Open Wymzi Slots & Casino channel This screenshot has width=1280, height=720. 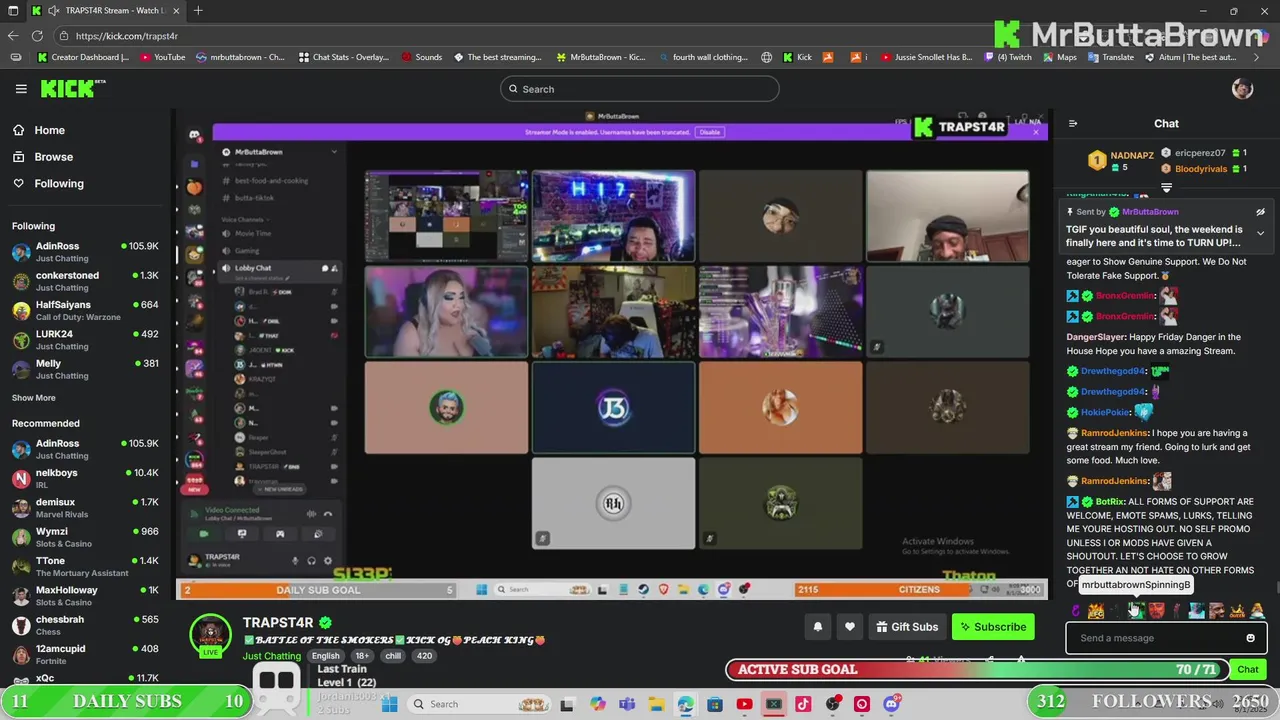tap(86, 537)
